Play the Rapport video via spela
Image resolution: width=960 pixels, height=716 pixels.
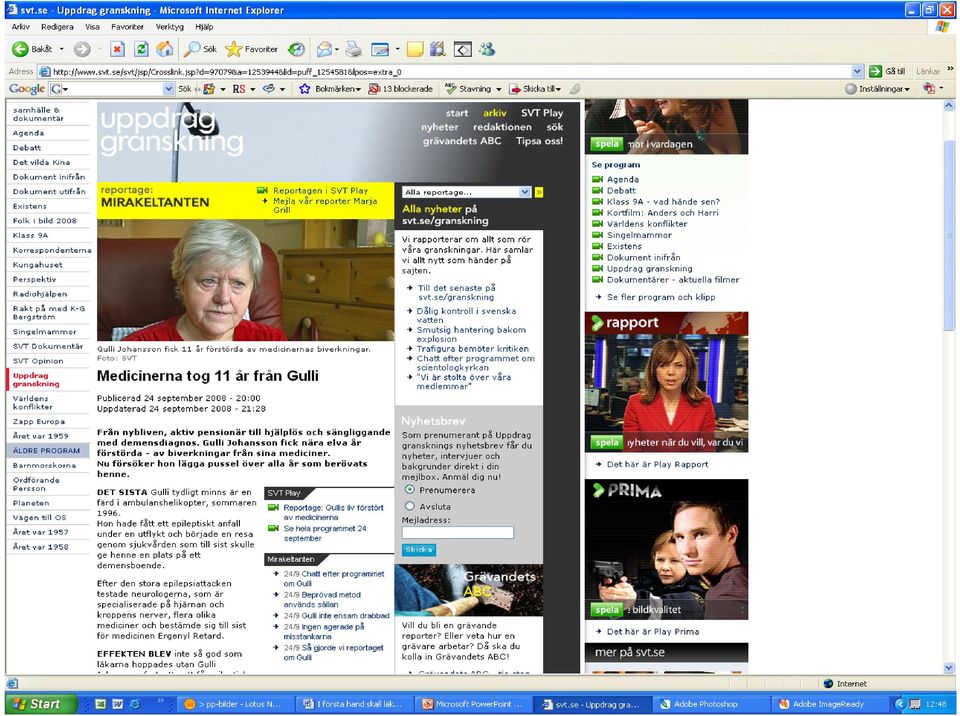(x=606, y=442)
